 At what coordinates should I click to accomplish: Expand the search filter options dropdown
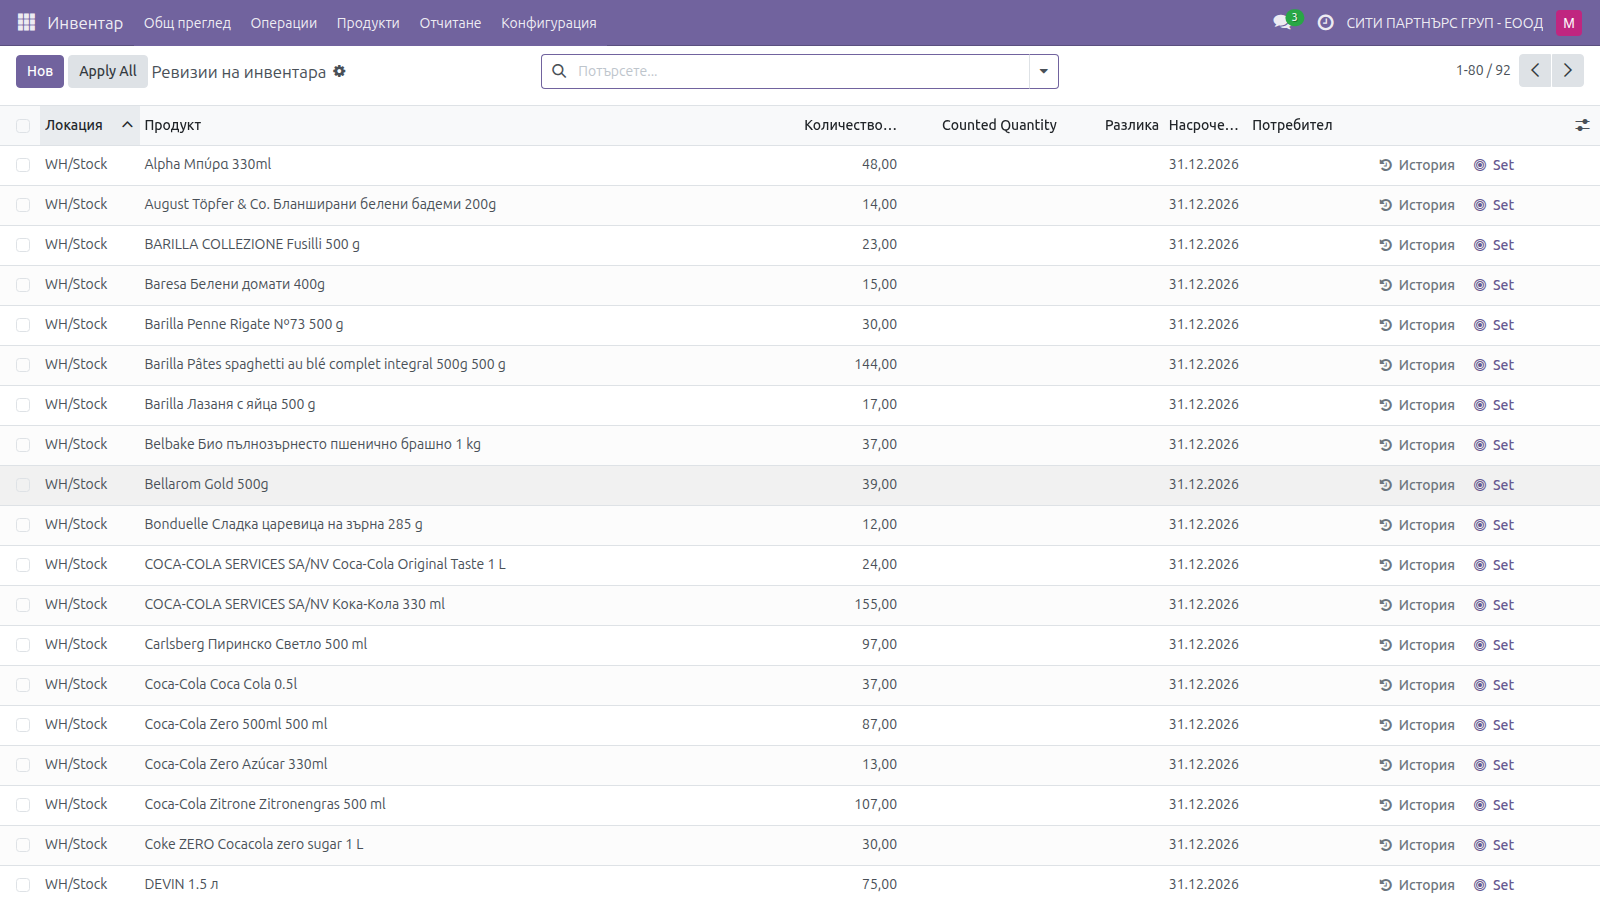click(1043, 71)
